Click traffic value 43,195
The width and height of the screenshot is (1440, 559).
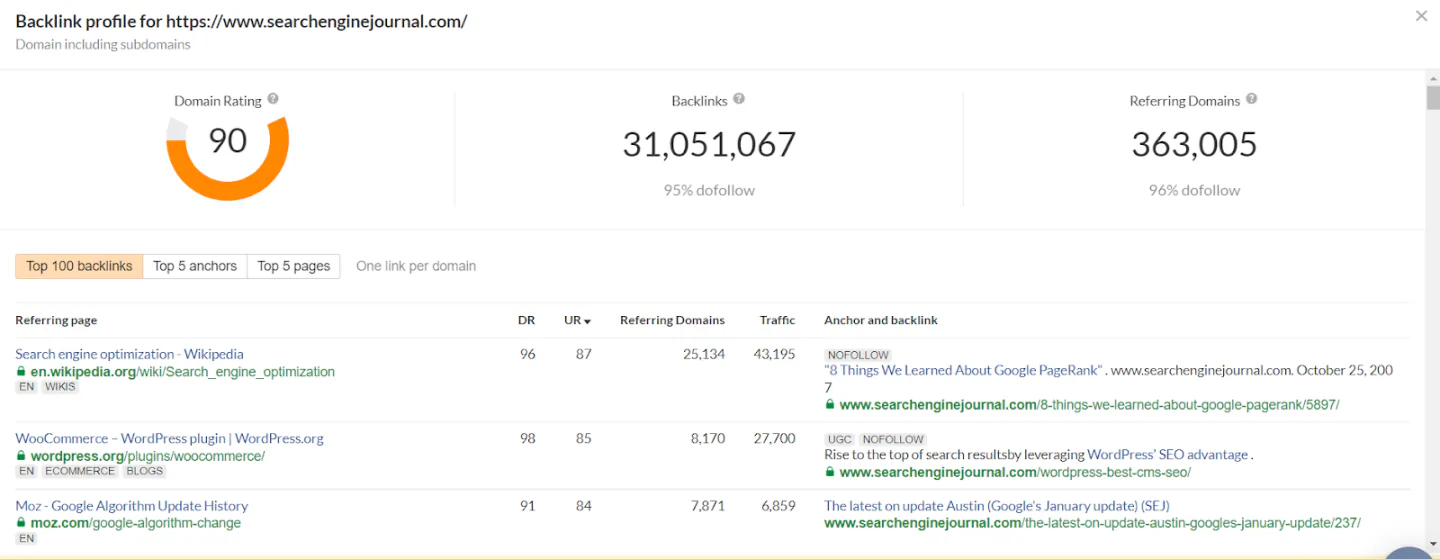pos(774,354)
